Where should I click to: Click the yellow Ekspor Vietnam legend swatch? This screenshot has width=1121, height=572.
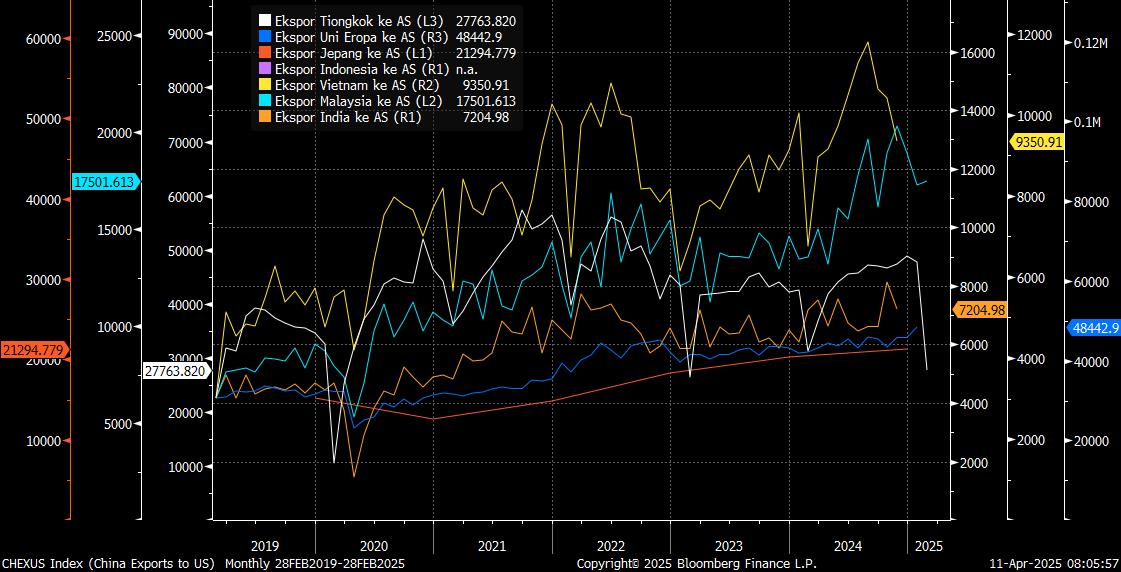coord(265,85)
